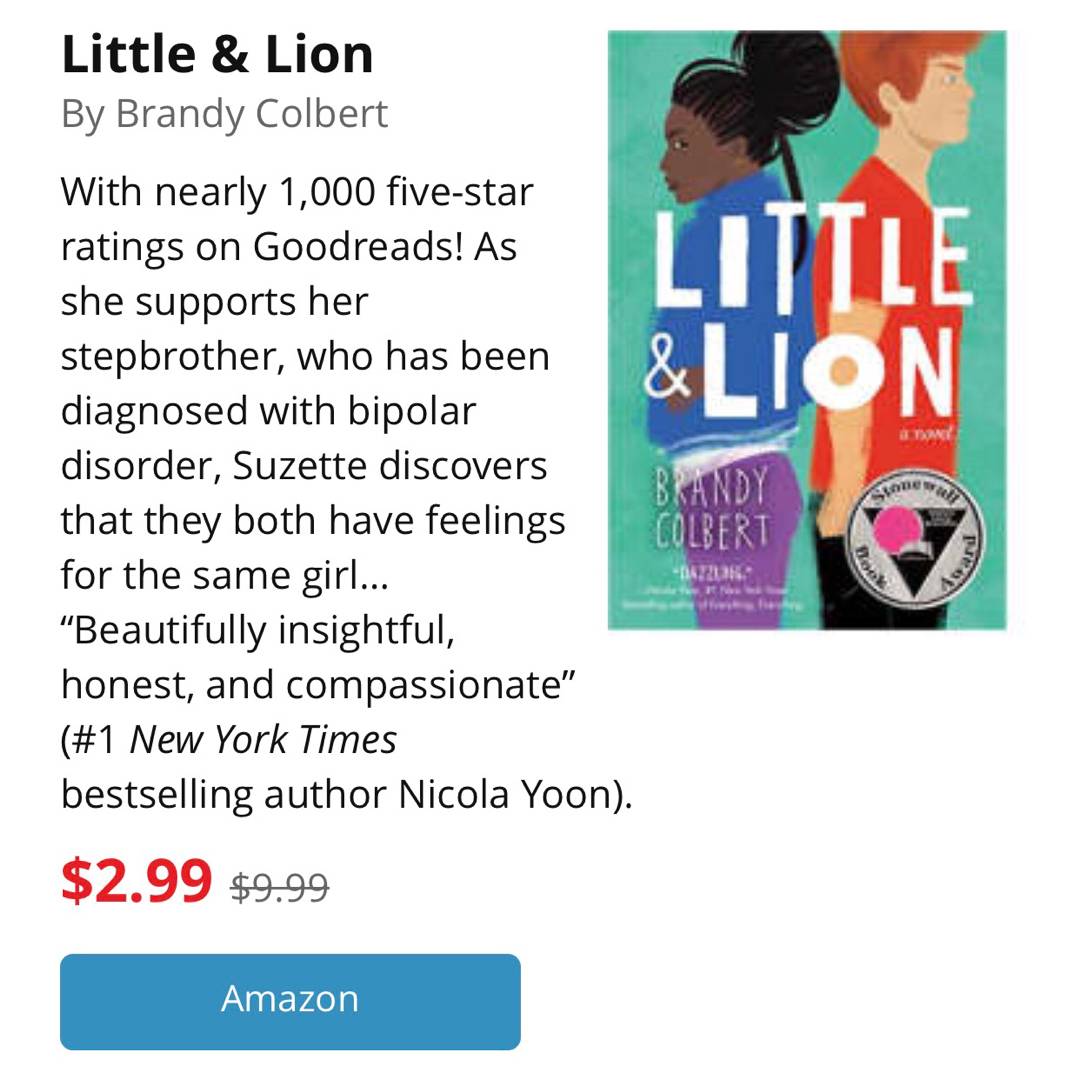Click the red $2.99 sale price
The height and width of the screenshot is (1080, 1080).
(136, 880)
